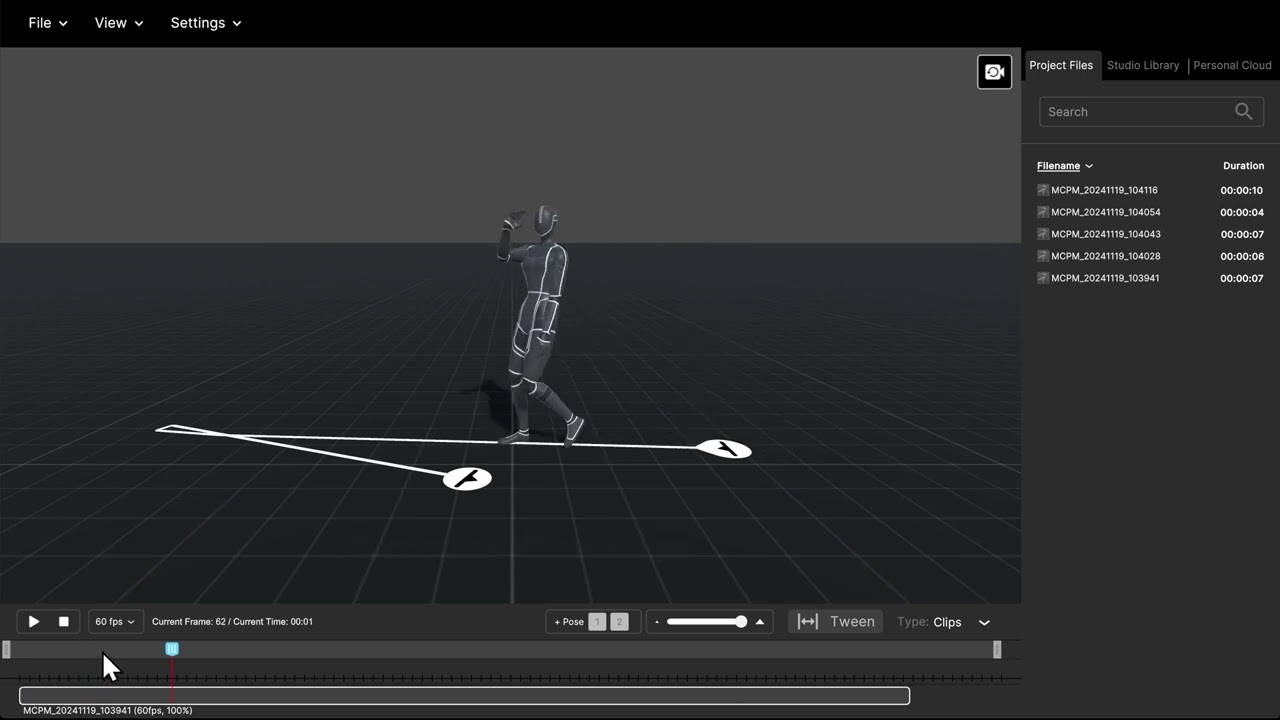Open the File menu
The image size is (1280, 720).
(48, 23)
